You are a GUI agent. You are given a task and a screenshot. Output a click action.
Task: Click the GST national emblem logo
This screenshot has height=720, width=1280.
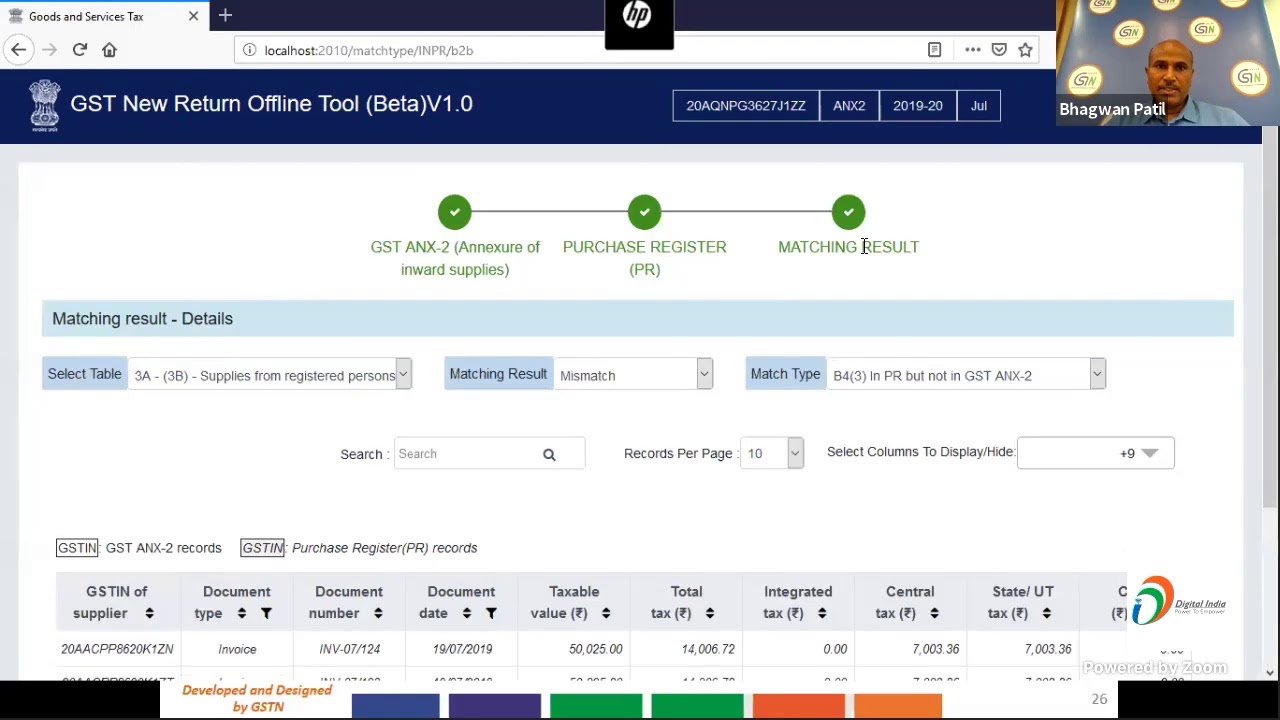click(x=44, y=106)
